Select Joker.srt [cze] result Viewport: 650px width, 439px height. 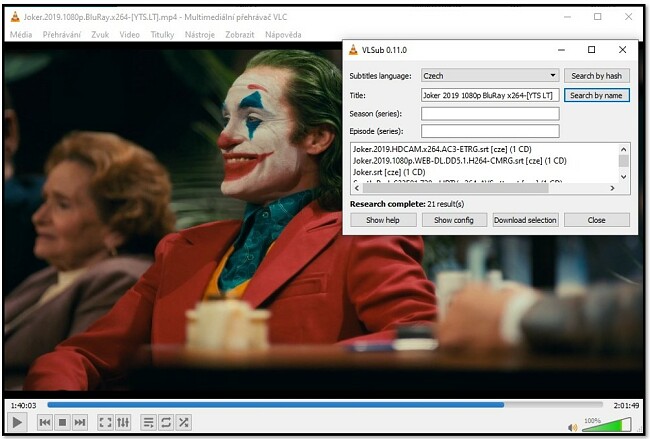pyautogui.click(x=389, y=172)
